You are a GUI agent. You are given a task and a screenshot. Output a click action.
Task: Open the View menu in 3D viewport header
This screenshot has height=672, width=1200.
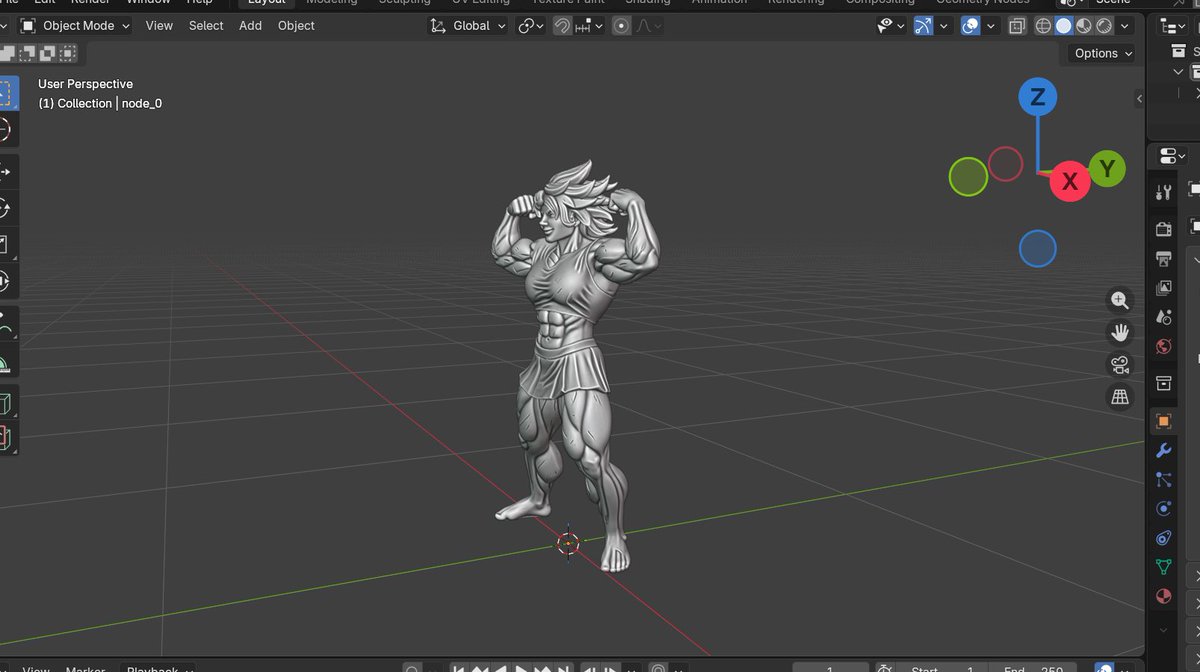159,26
